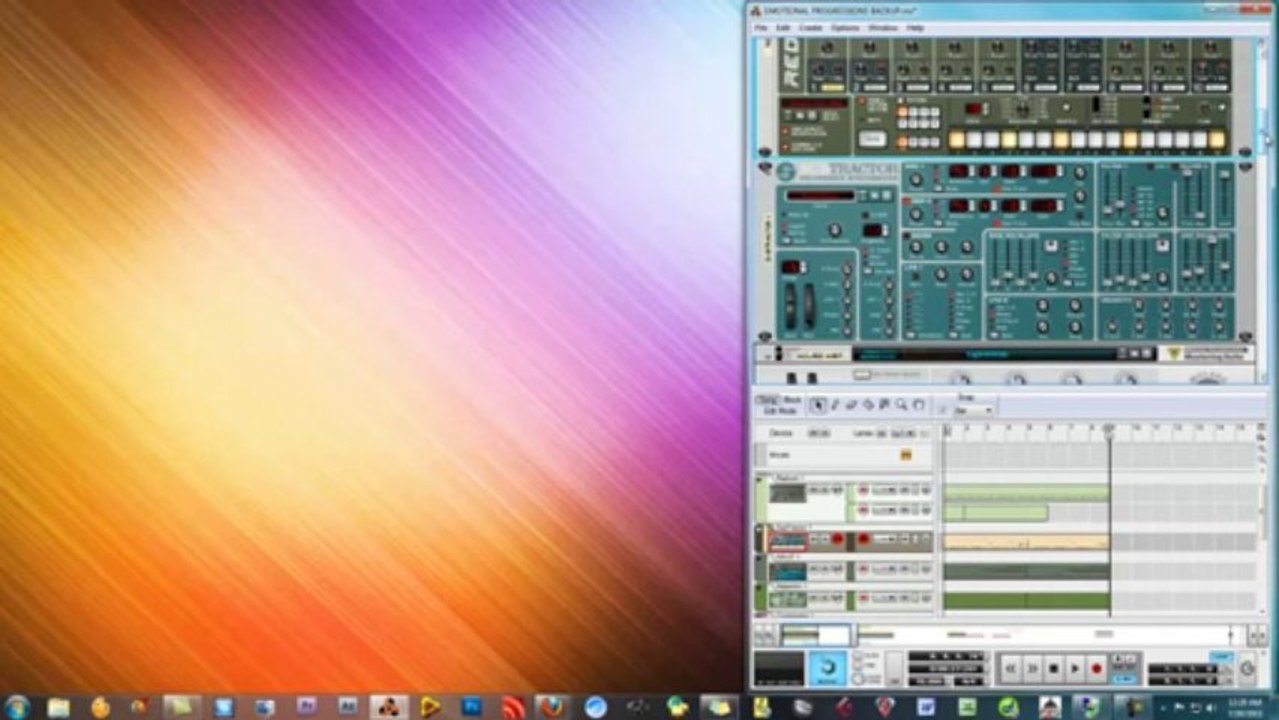This screenshot has width=1279, height=720.
Task: Toggle Redrum step 1 button
Action: (x=956, y=140)
